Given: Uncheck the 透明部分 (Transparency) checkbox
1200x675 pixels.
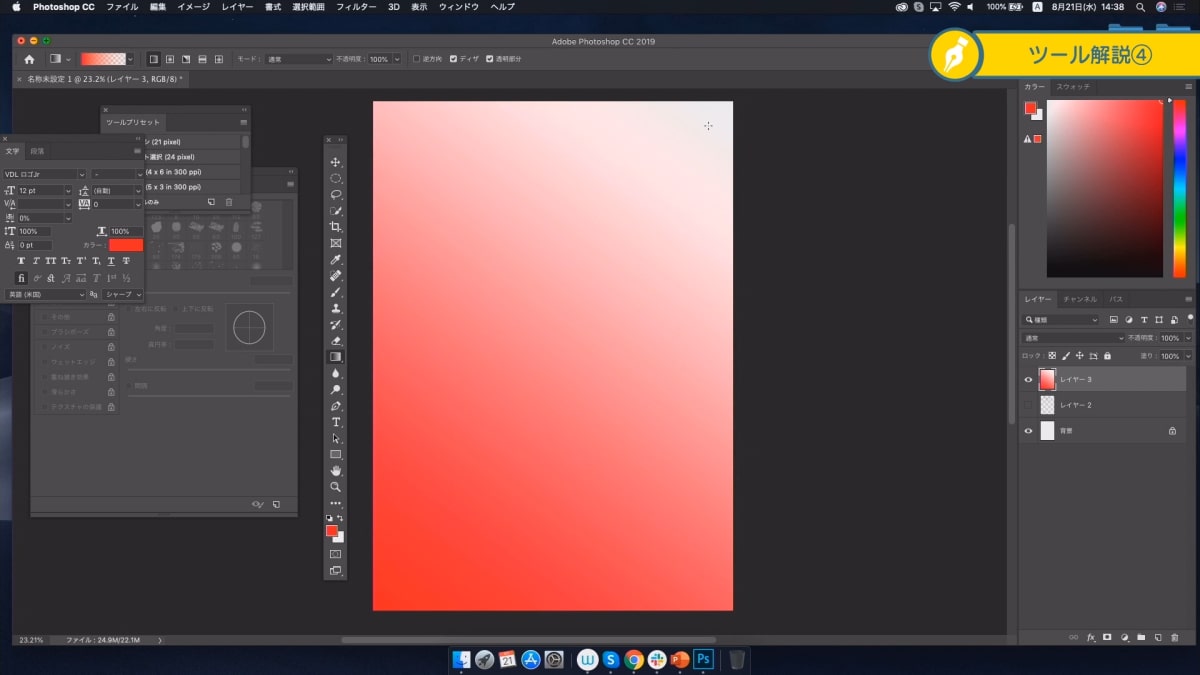Looking at the screenshot, I should (489, 59).
